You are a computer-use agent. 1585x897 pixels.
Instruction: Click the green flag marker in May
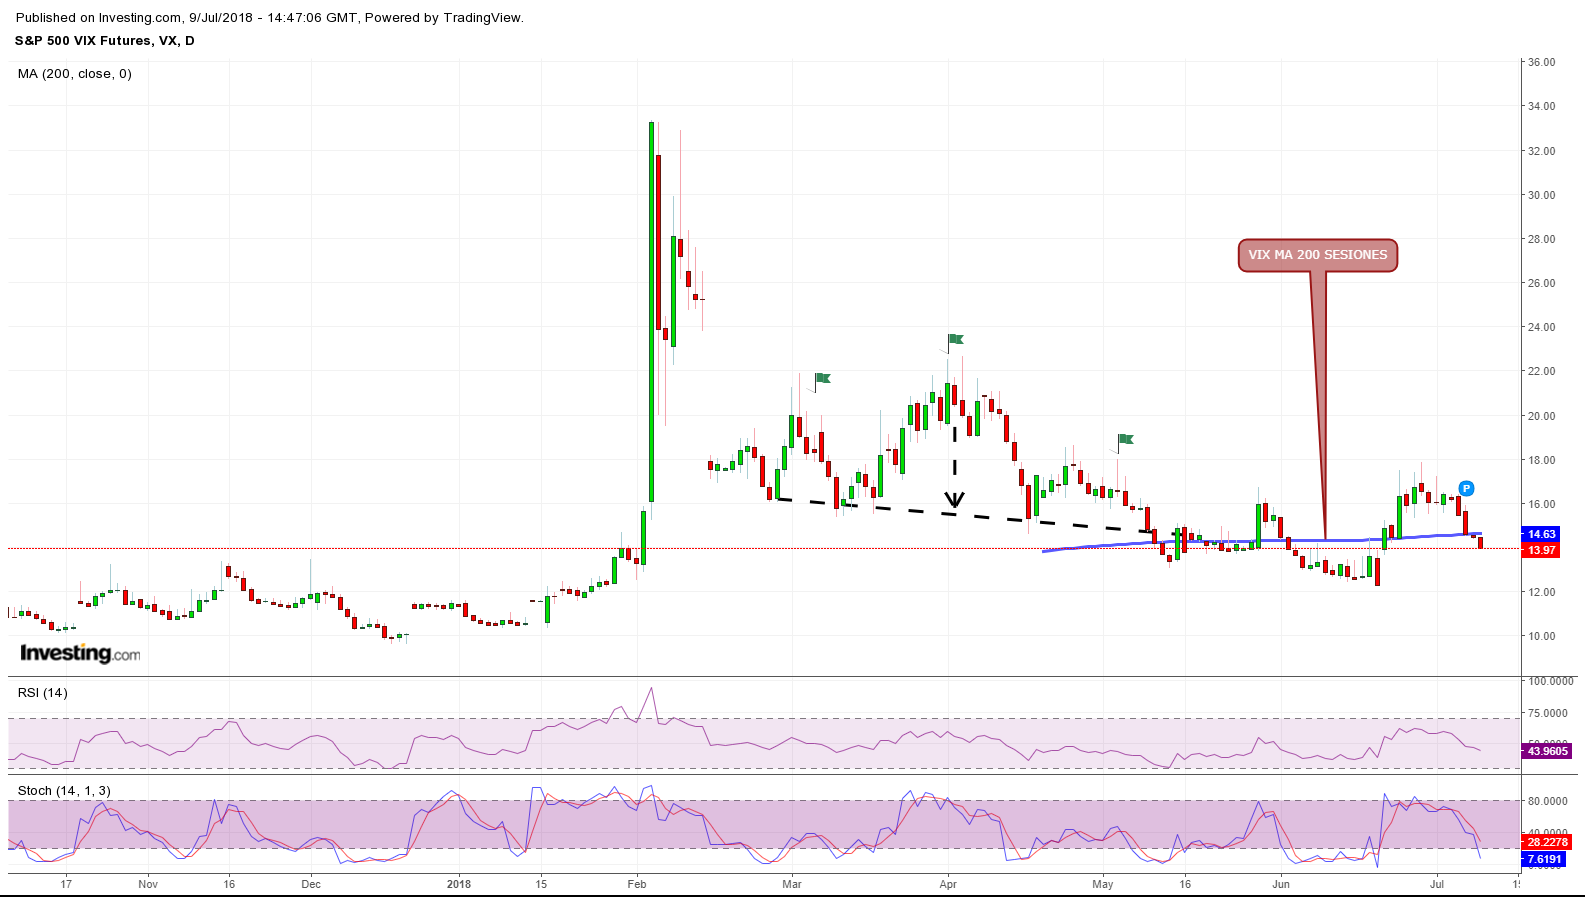[1125, 439]
